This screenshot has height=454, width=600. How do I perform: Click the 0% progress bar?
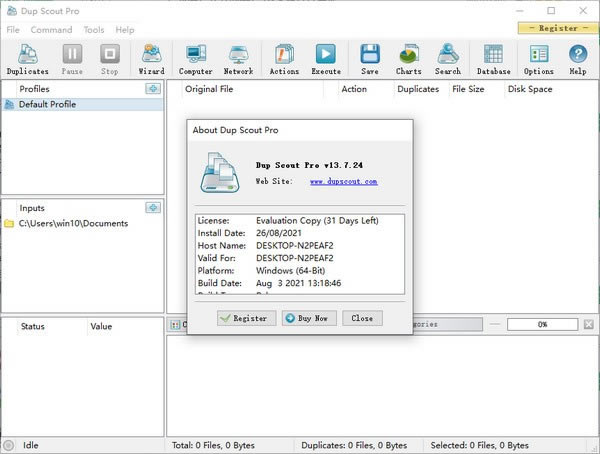(x=542, y=324)
